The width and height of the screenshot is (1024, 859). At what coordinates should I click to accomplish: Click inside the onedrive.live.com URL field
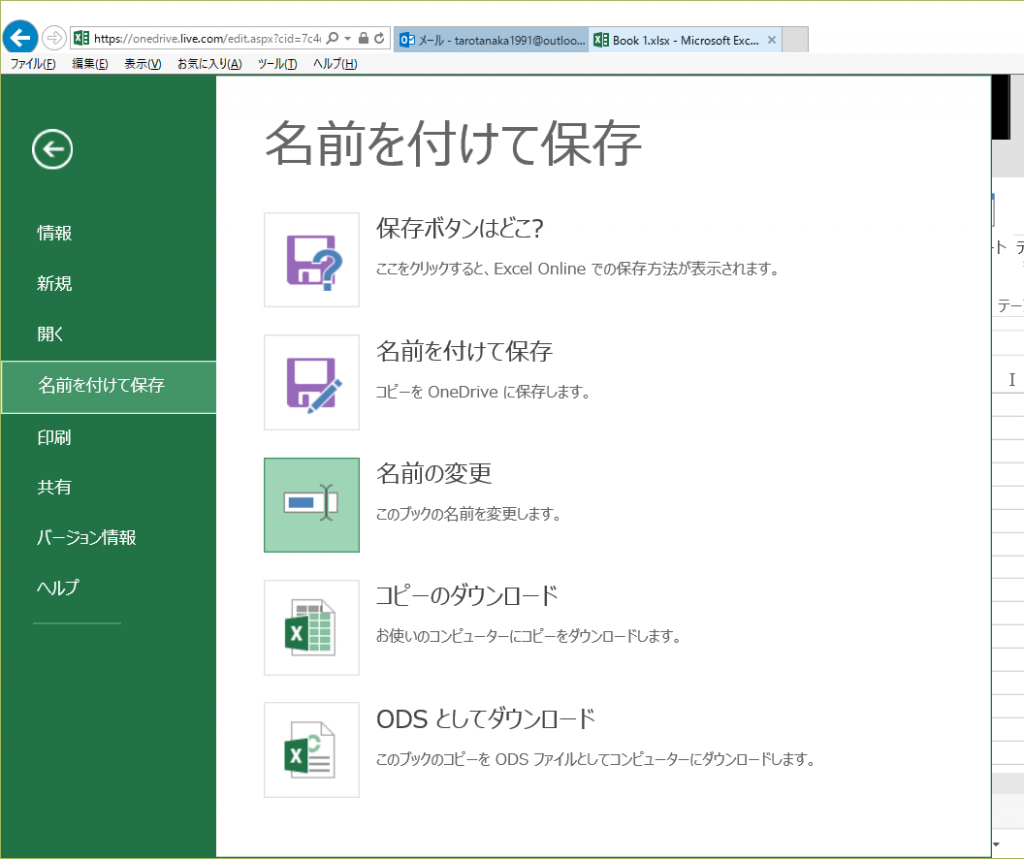207,39
